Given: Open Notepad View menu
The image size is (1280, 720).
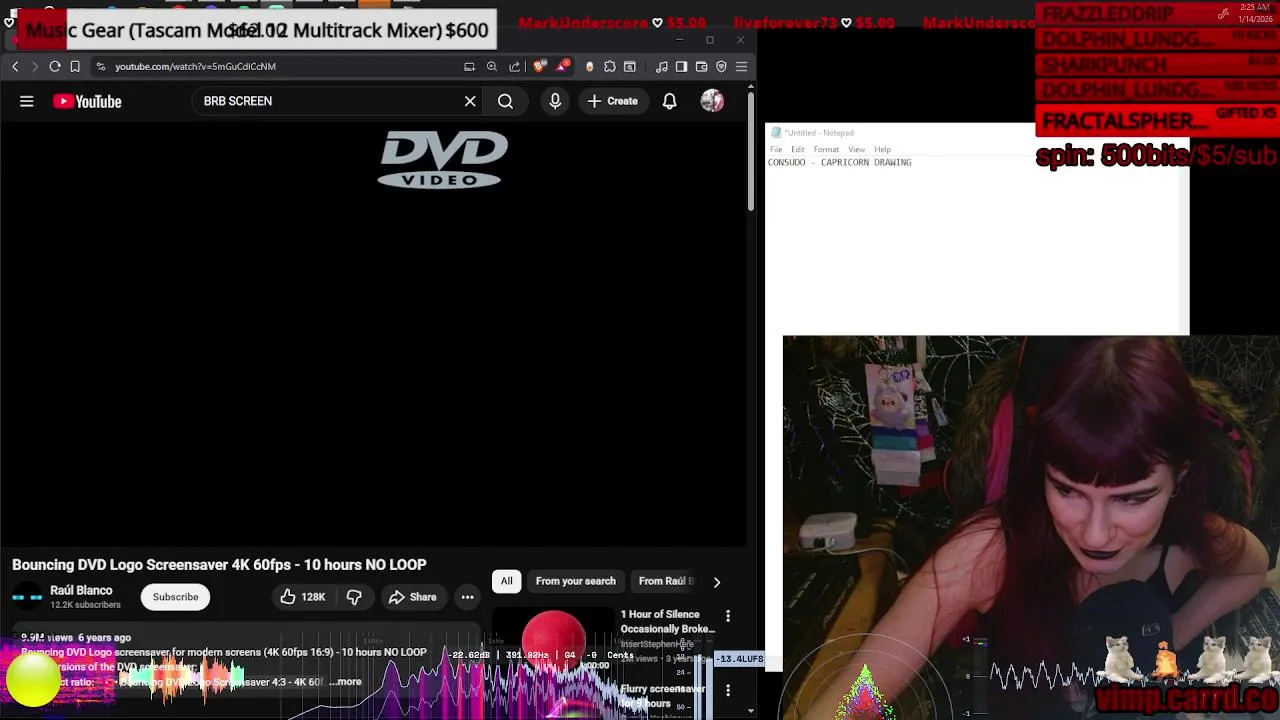Looking at the screenshot, I should point(856,149).
